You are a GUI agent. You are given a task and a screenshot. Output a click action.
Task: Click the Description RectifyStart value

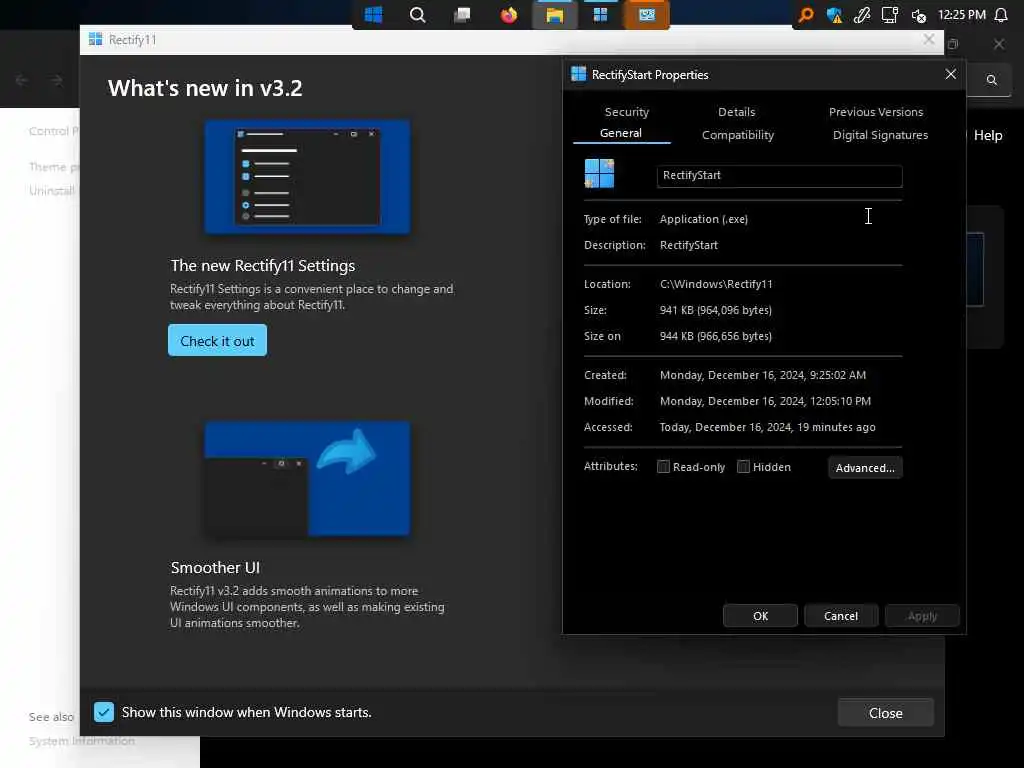point(688,245)
